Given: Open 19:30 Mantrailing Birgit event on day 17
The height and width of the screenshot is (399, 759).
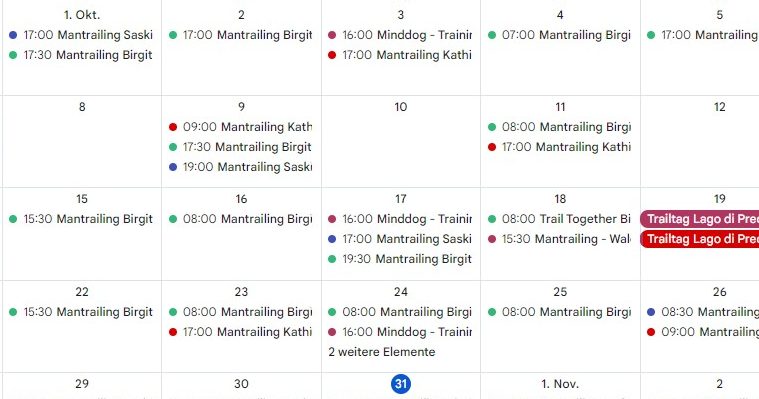Looking at the screenshot, I should click(x=400, y=259).
